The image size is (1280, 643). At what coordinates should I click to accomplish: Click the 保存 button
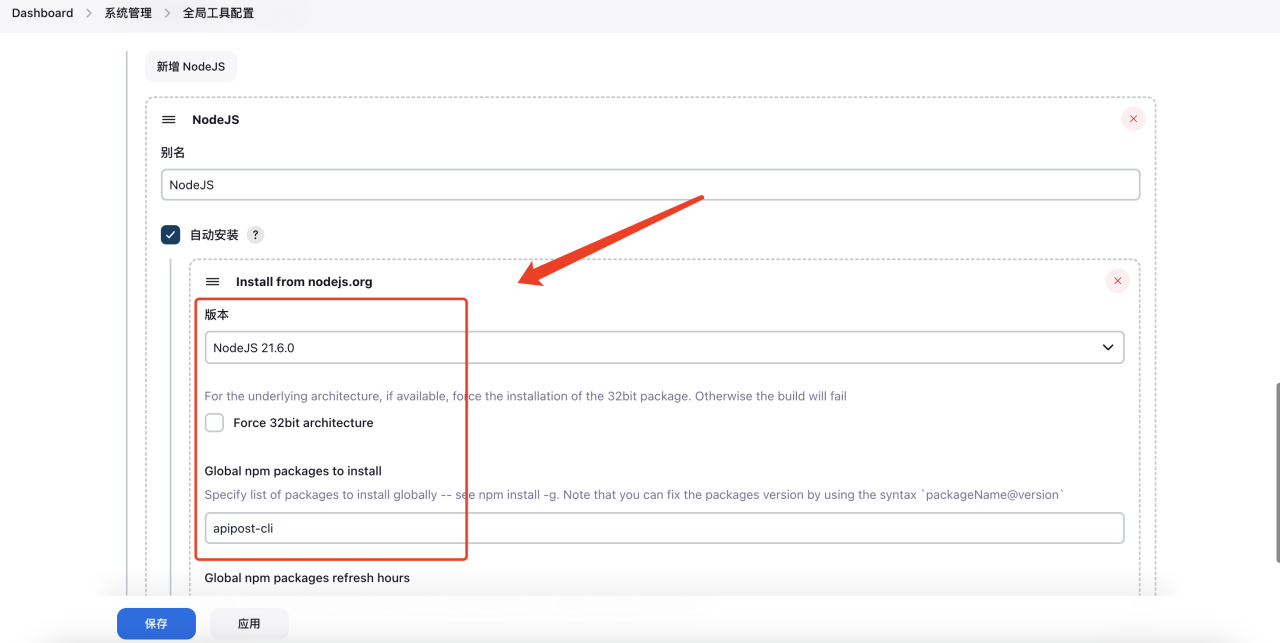coord(156,623)
